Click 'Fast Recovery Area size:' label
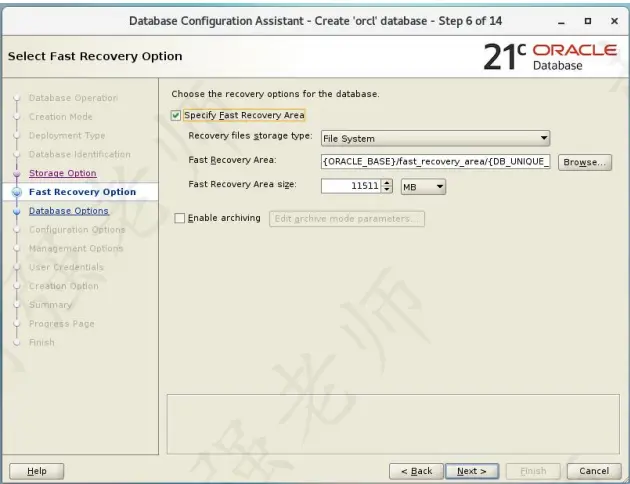The height and width of the screenshot is (484, 630). tap(242, 184)
